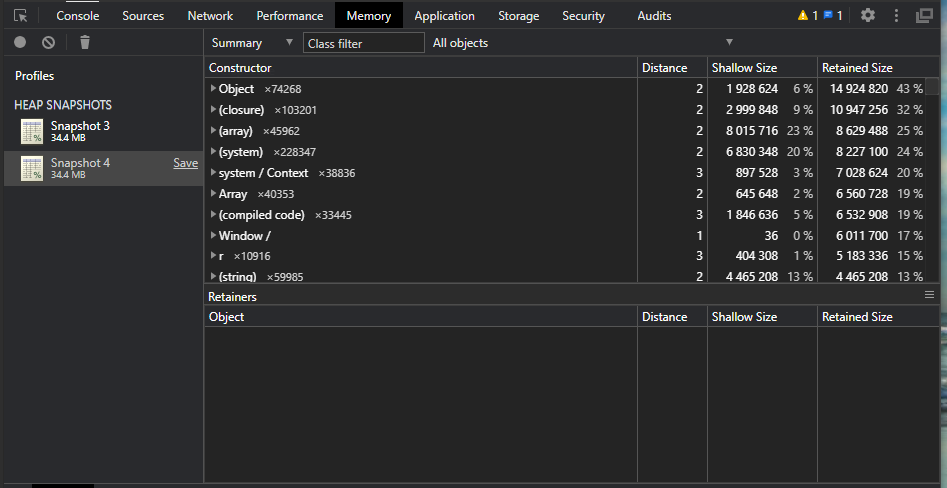Open DevTools settings gear icon

coord(868,16)
